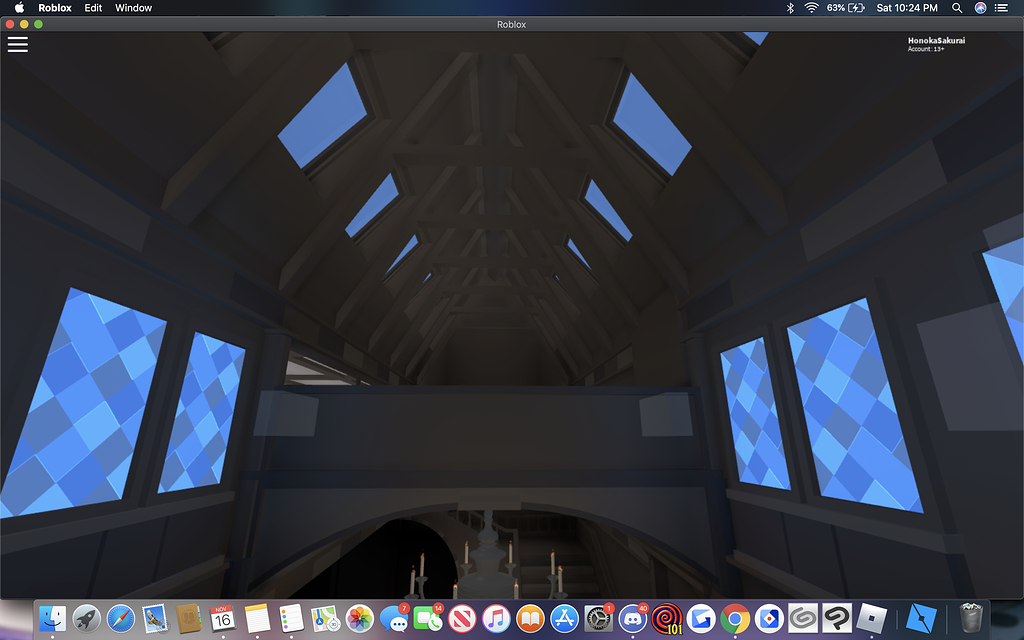Open the Window menu
This screenshot has width=1024, height=640.
pos(133,8)
